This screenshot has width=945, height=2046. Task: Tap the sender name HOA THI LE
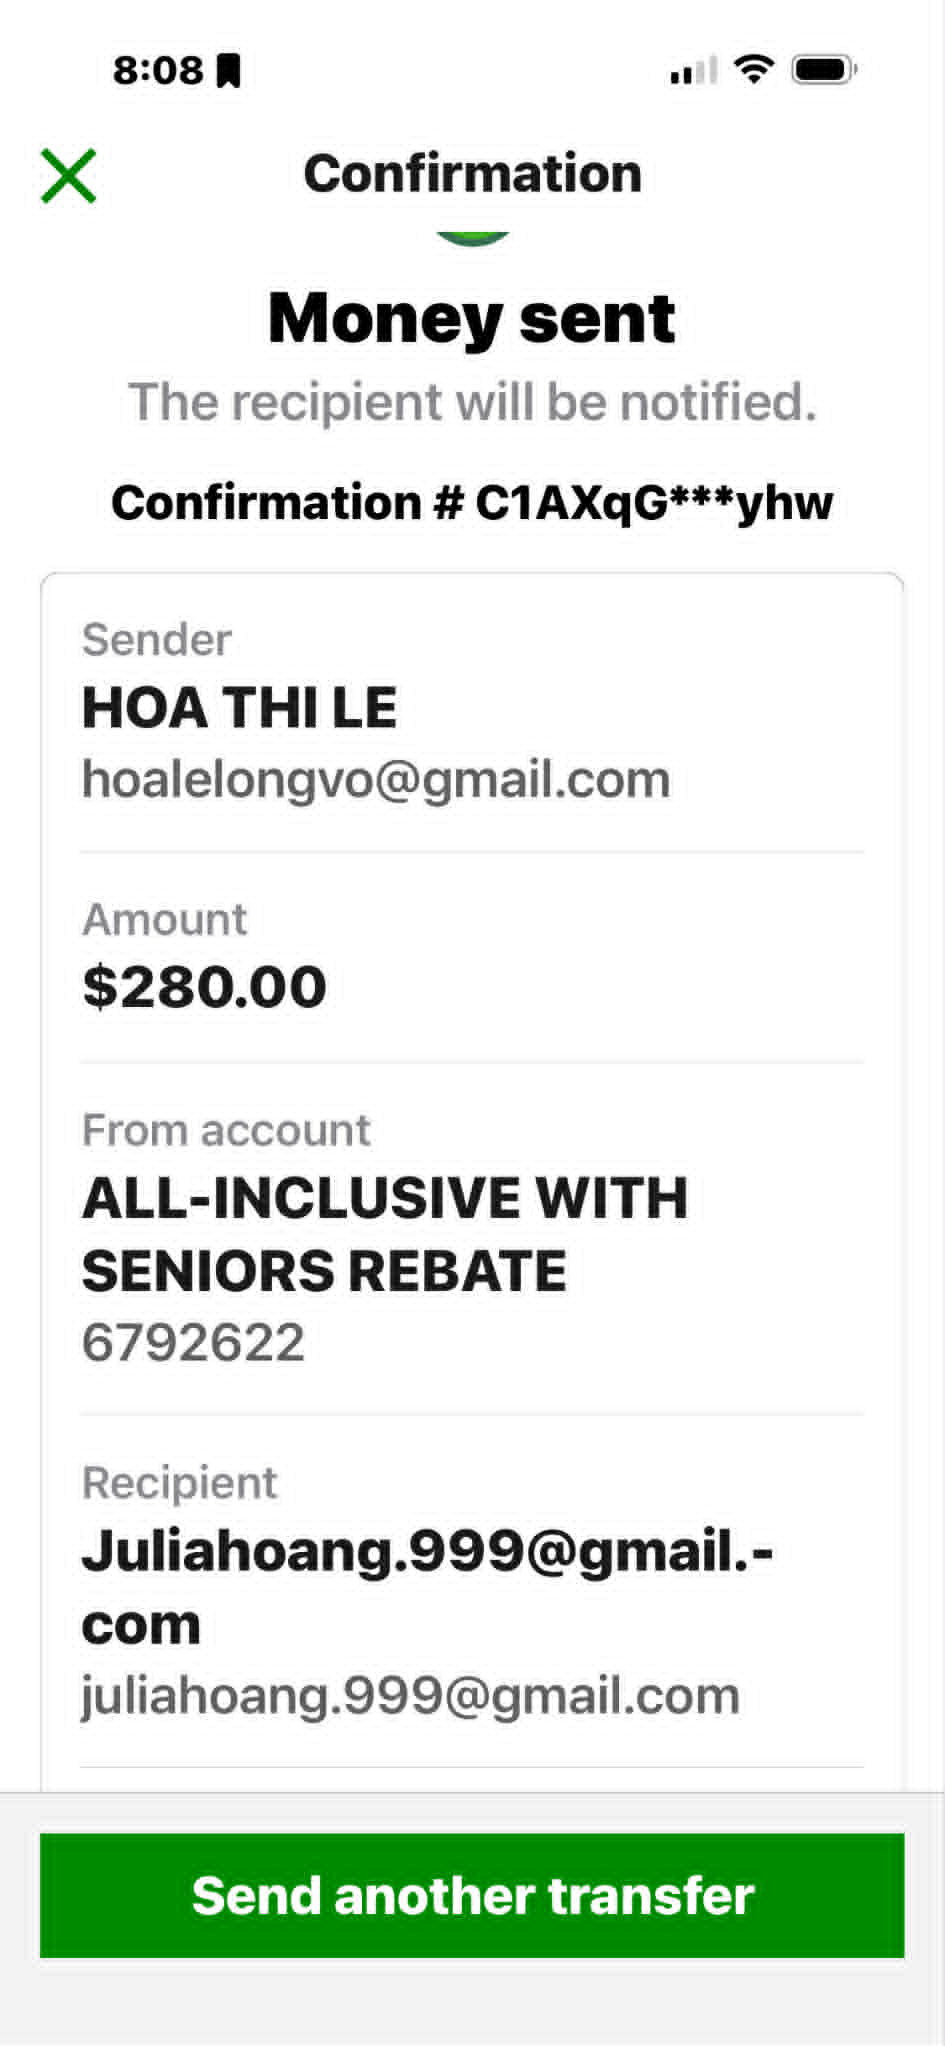tap(240, 708)
